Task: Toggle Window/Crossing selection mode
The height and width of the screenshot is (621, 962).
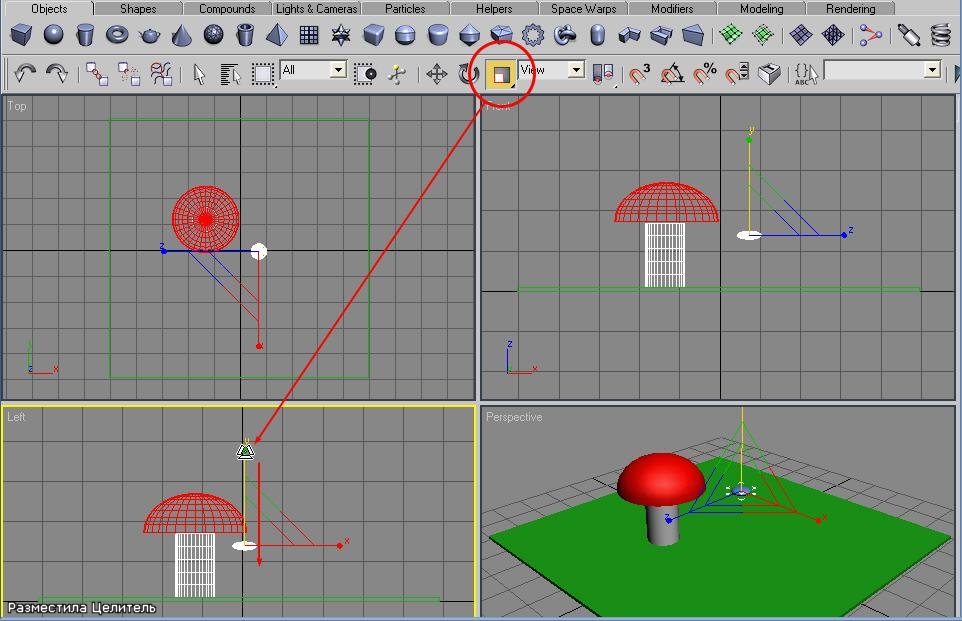Action: pyautogui.click(x=365, y=74)
